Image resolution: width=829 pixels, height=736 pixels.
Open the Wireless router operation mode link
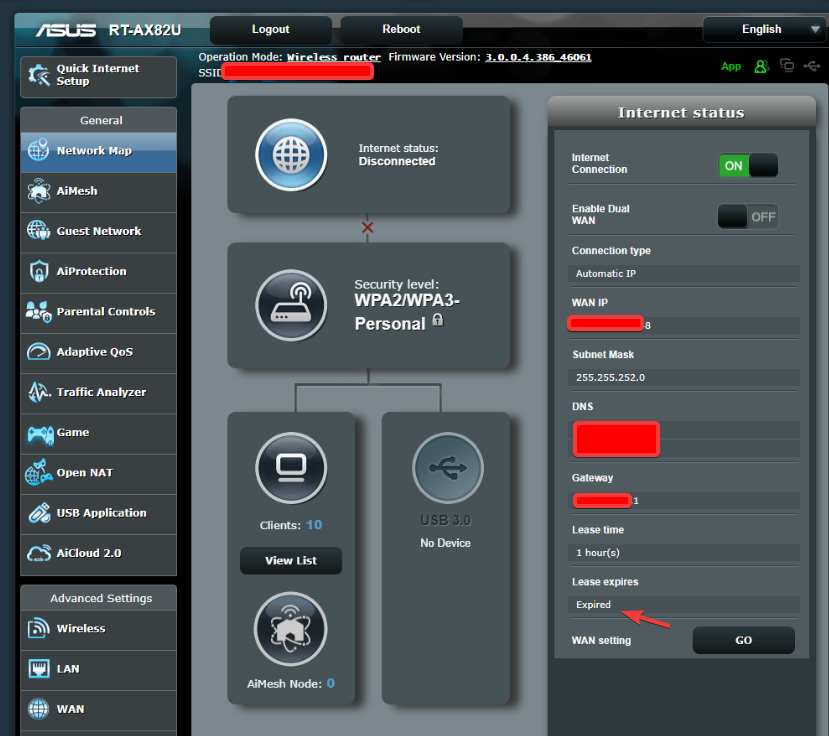tap(334, 57)
